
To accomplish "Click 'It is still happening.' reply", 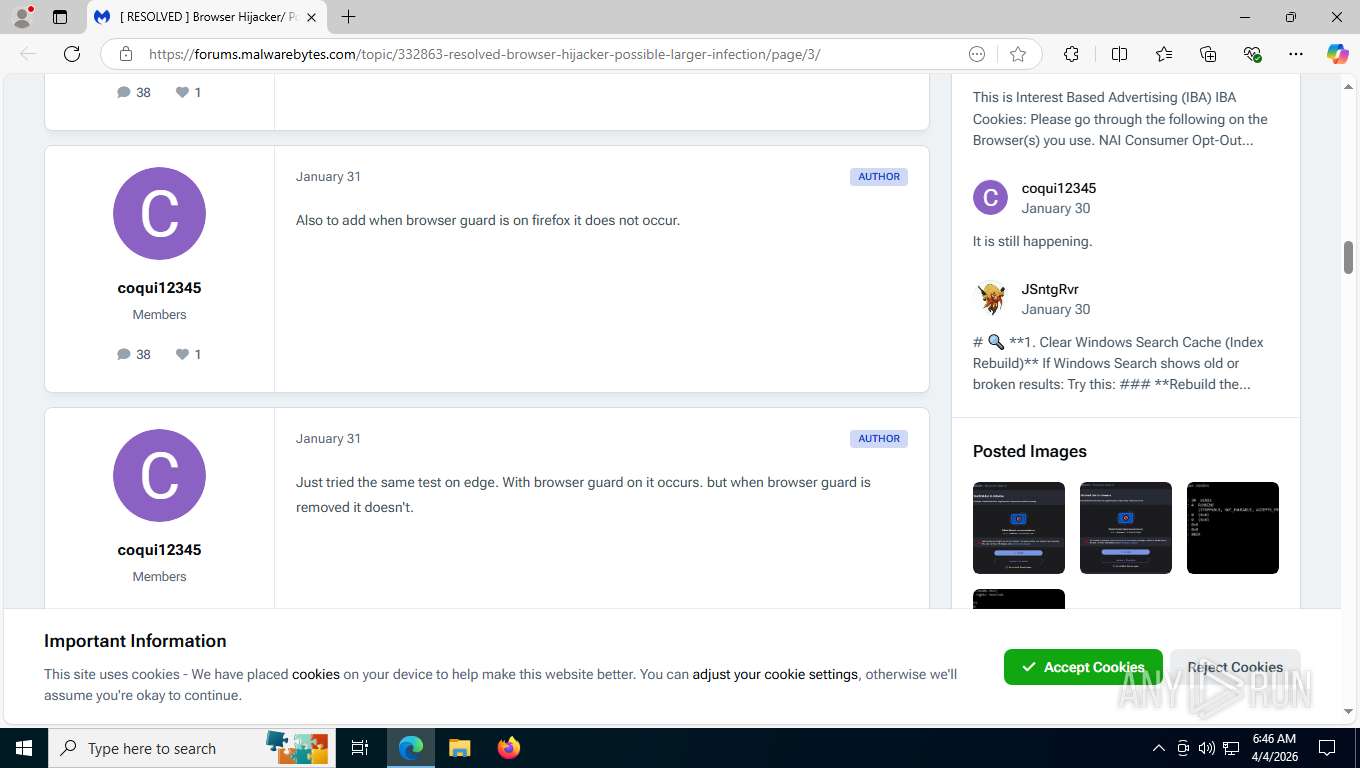I will pos(1032,241).
